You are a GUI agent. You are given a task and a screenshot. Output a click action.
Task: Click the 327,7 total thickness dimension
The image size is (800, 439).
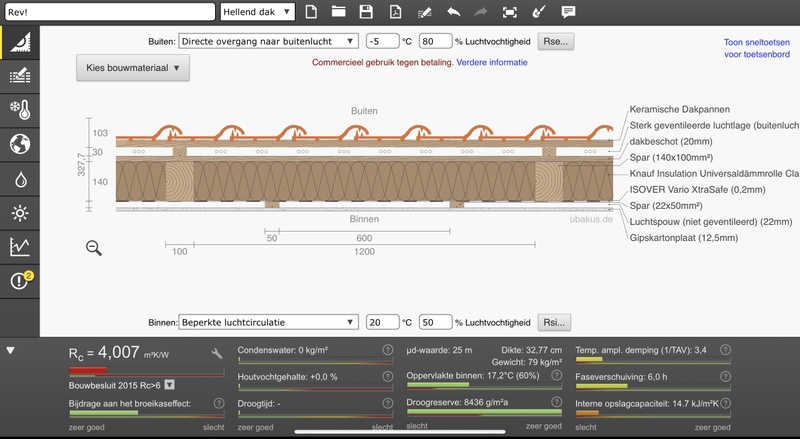[x=81, y=164]
